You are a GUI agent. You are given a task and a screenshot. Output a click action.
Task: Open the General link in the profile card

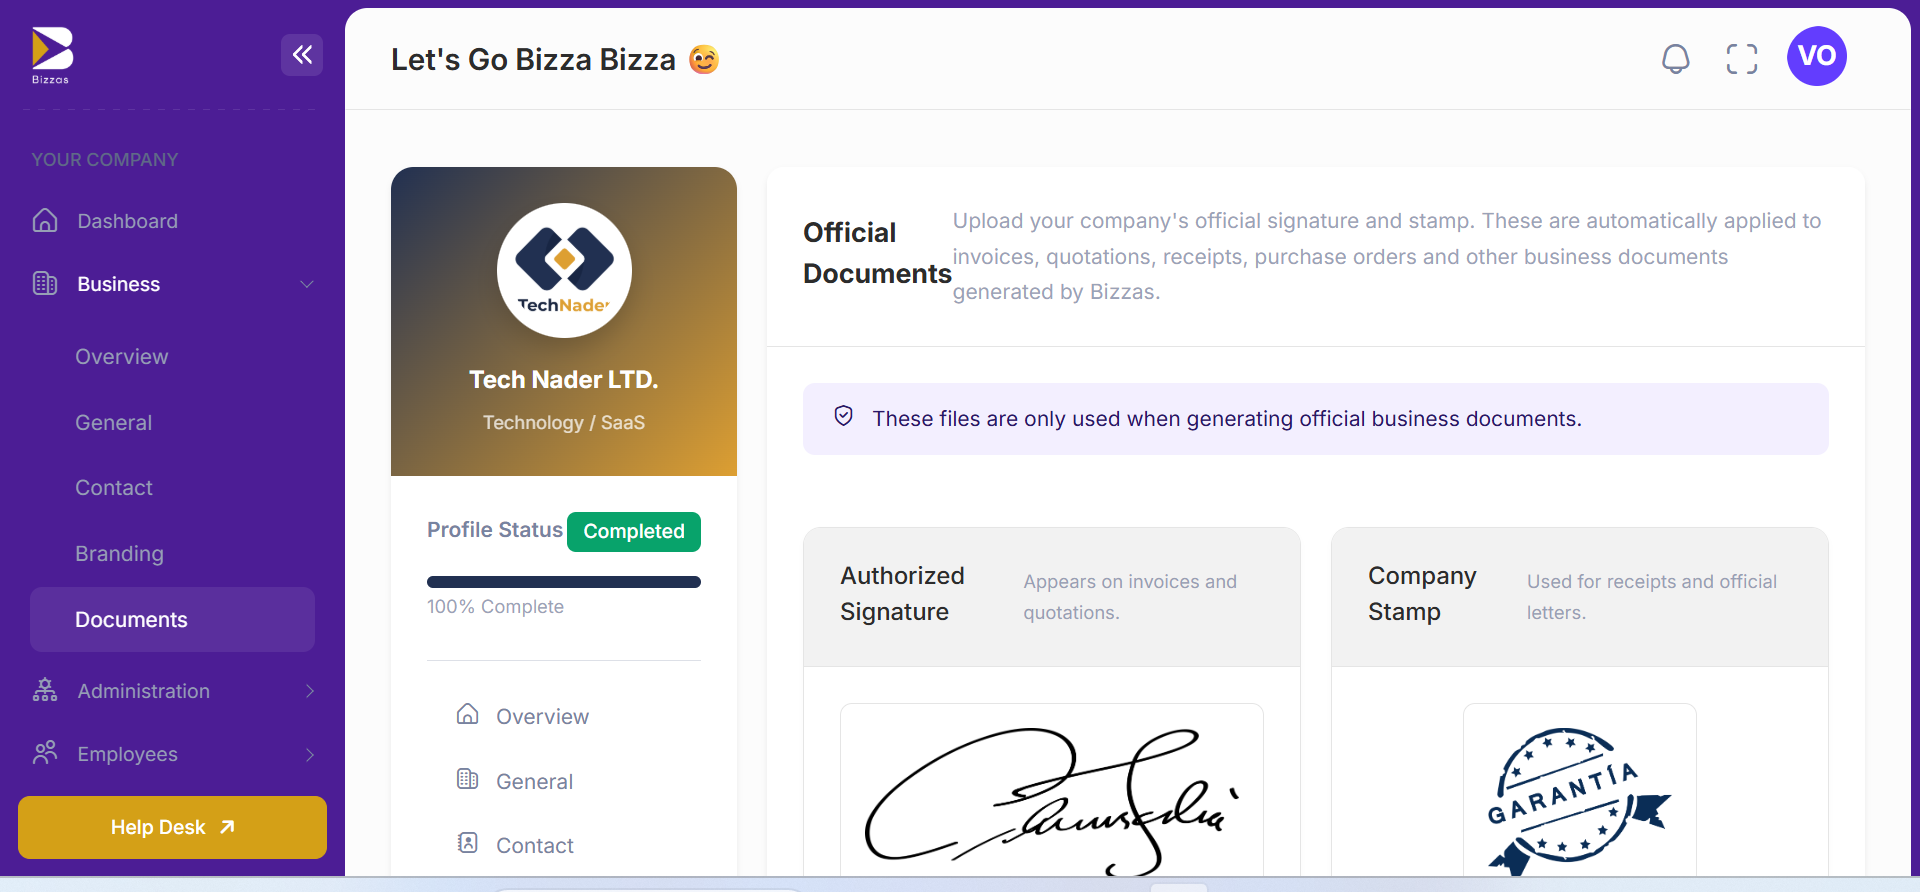click(535, 782)
